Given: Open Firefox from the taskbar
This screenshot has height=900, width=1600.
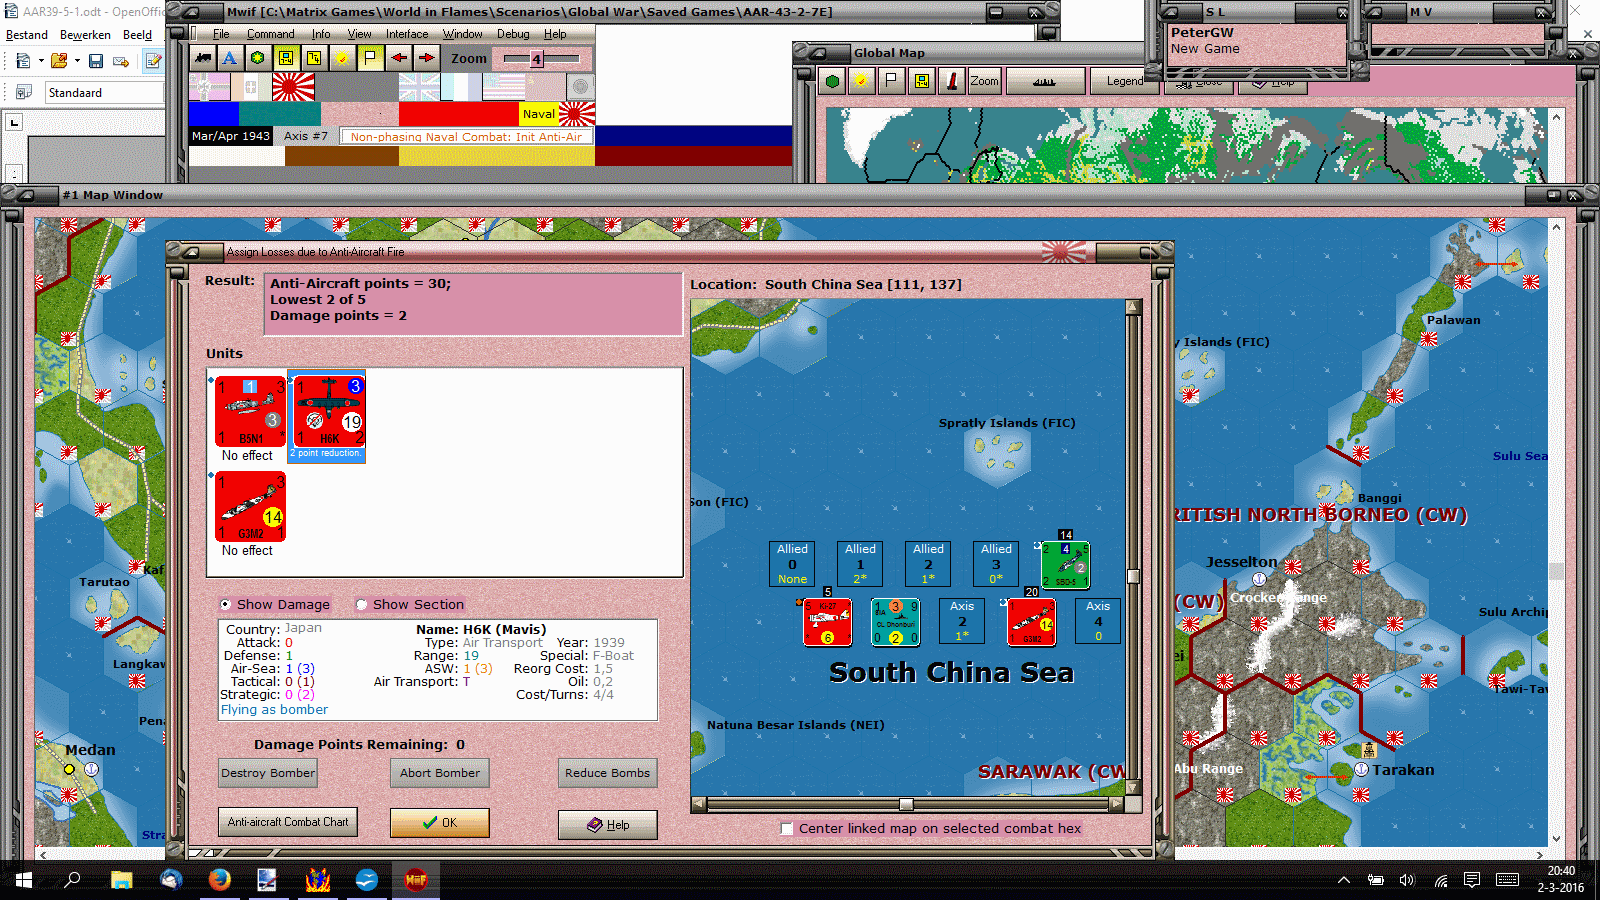Looking at the screenshot, I should (x=220, y=880).
